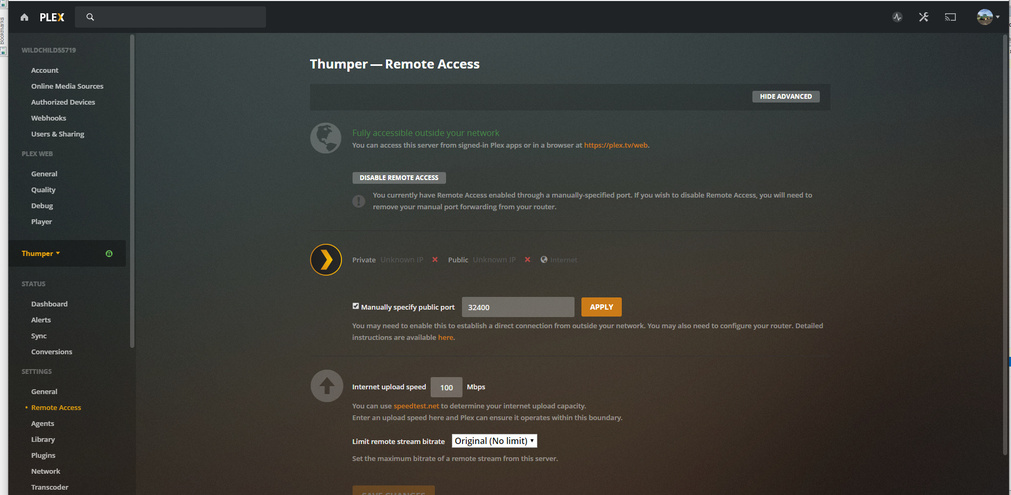1011x495 pixels.
Task: Open Plex Web General settings
Action: pos(44,174)
